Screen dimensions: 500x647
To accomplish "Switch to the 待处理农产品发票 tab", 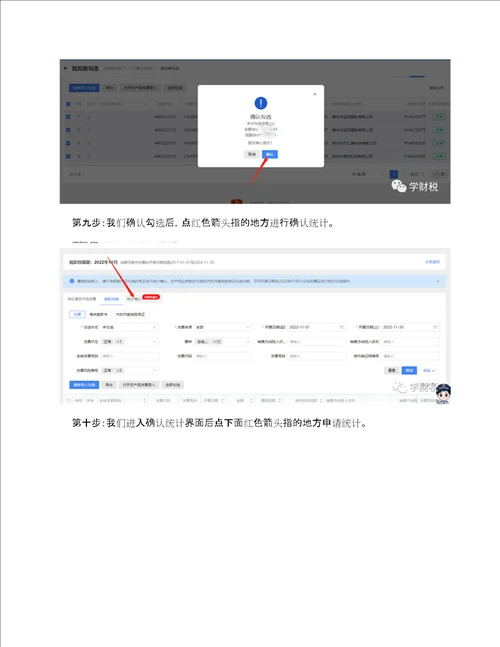I will coord(82,299).
